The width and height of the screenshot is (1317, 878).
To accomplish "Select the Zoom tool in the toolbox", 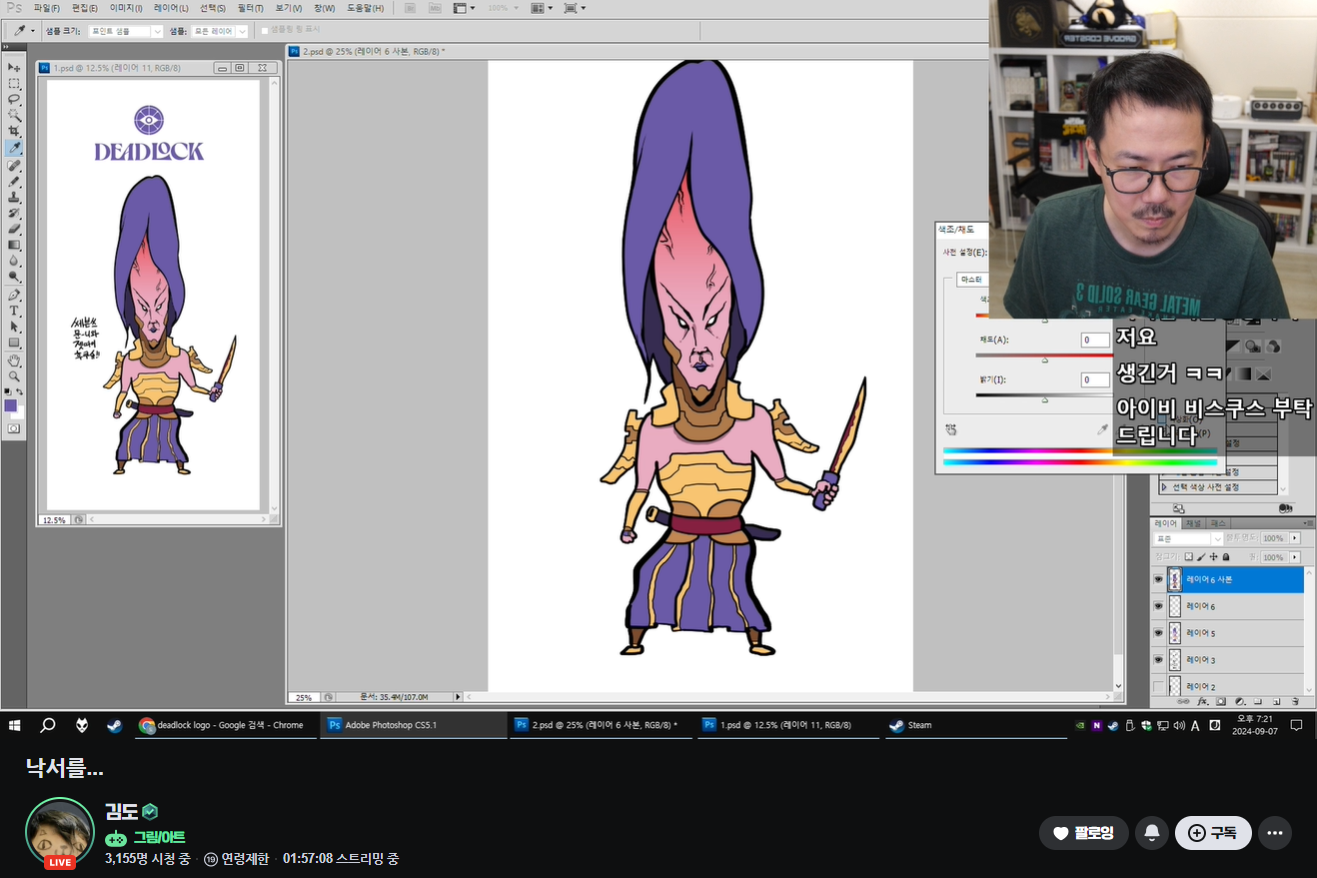I will (x=14, y=376).
